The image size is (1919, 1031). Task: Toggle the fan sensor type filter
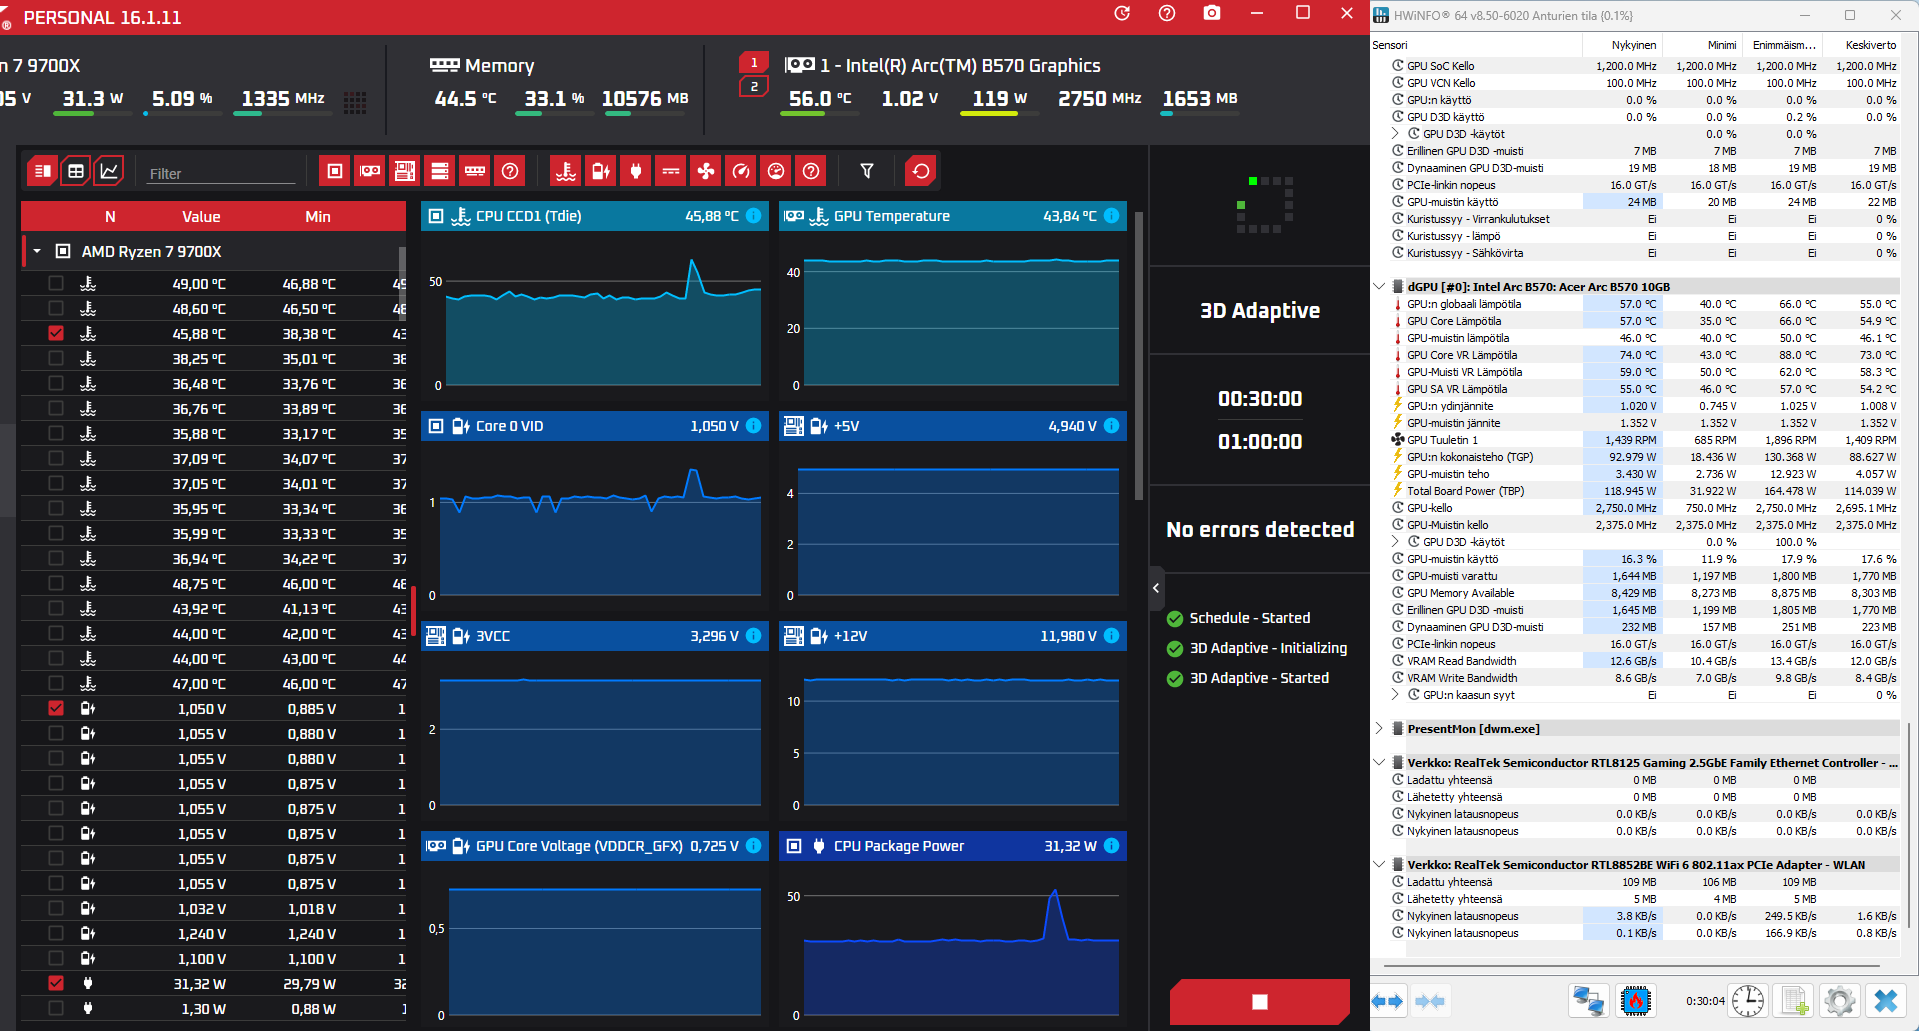[x=706, y=172]
